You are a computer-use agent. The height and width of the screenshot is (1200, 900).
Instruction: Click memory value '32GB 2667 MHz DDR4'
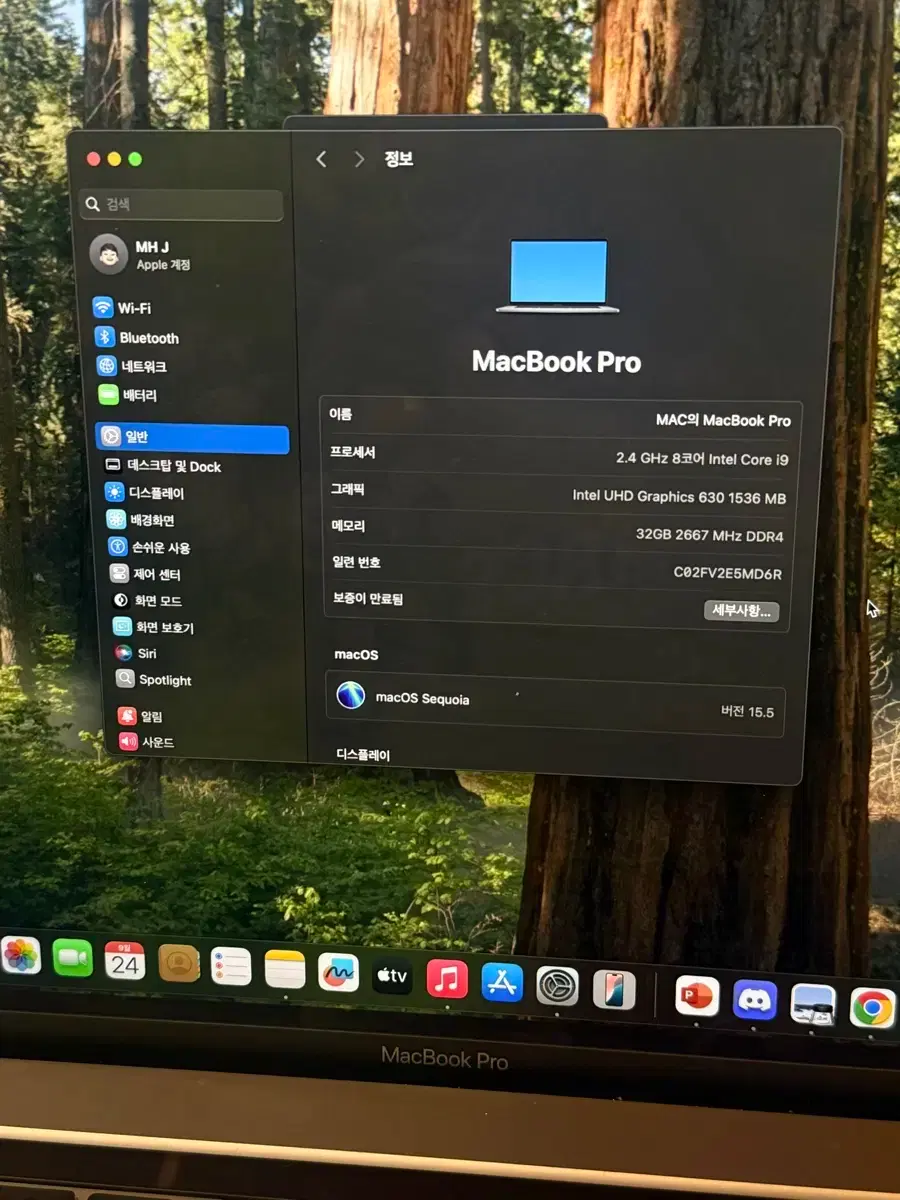(x=709, y=535)
